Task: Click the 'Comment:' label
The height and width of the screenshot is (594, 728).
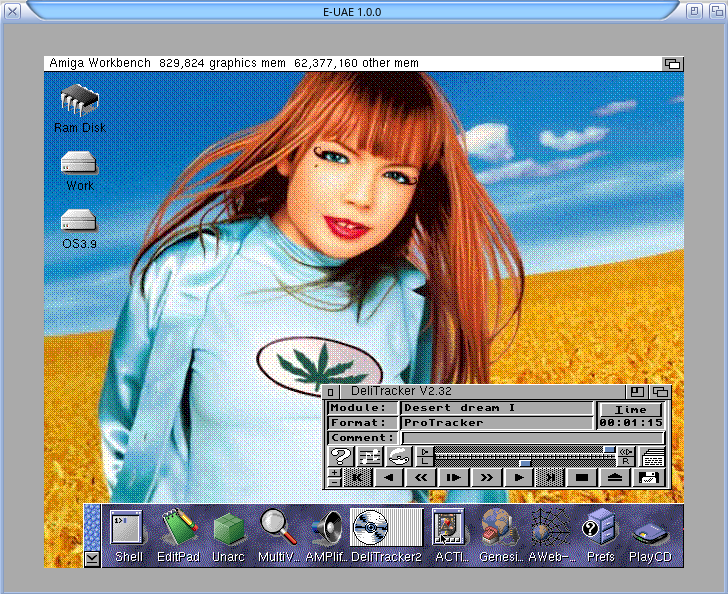Action: (x=362, y=437)
